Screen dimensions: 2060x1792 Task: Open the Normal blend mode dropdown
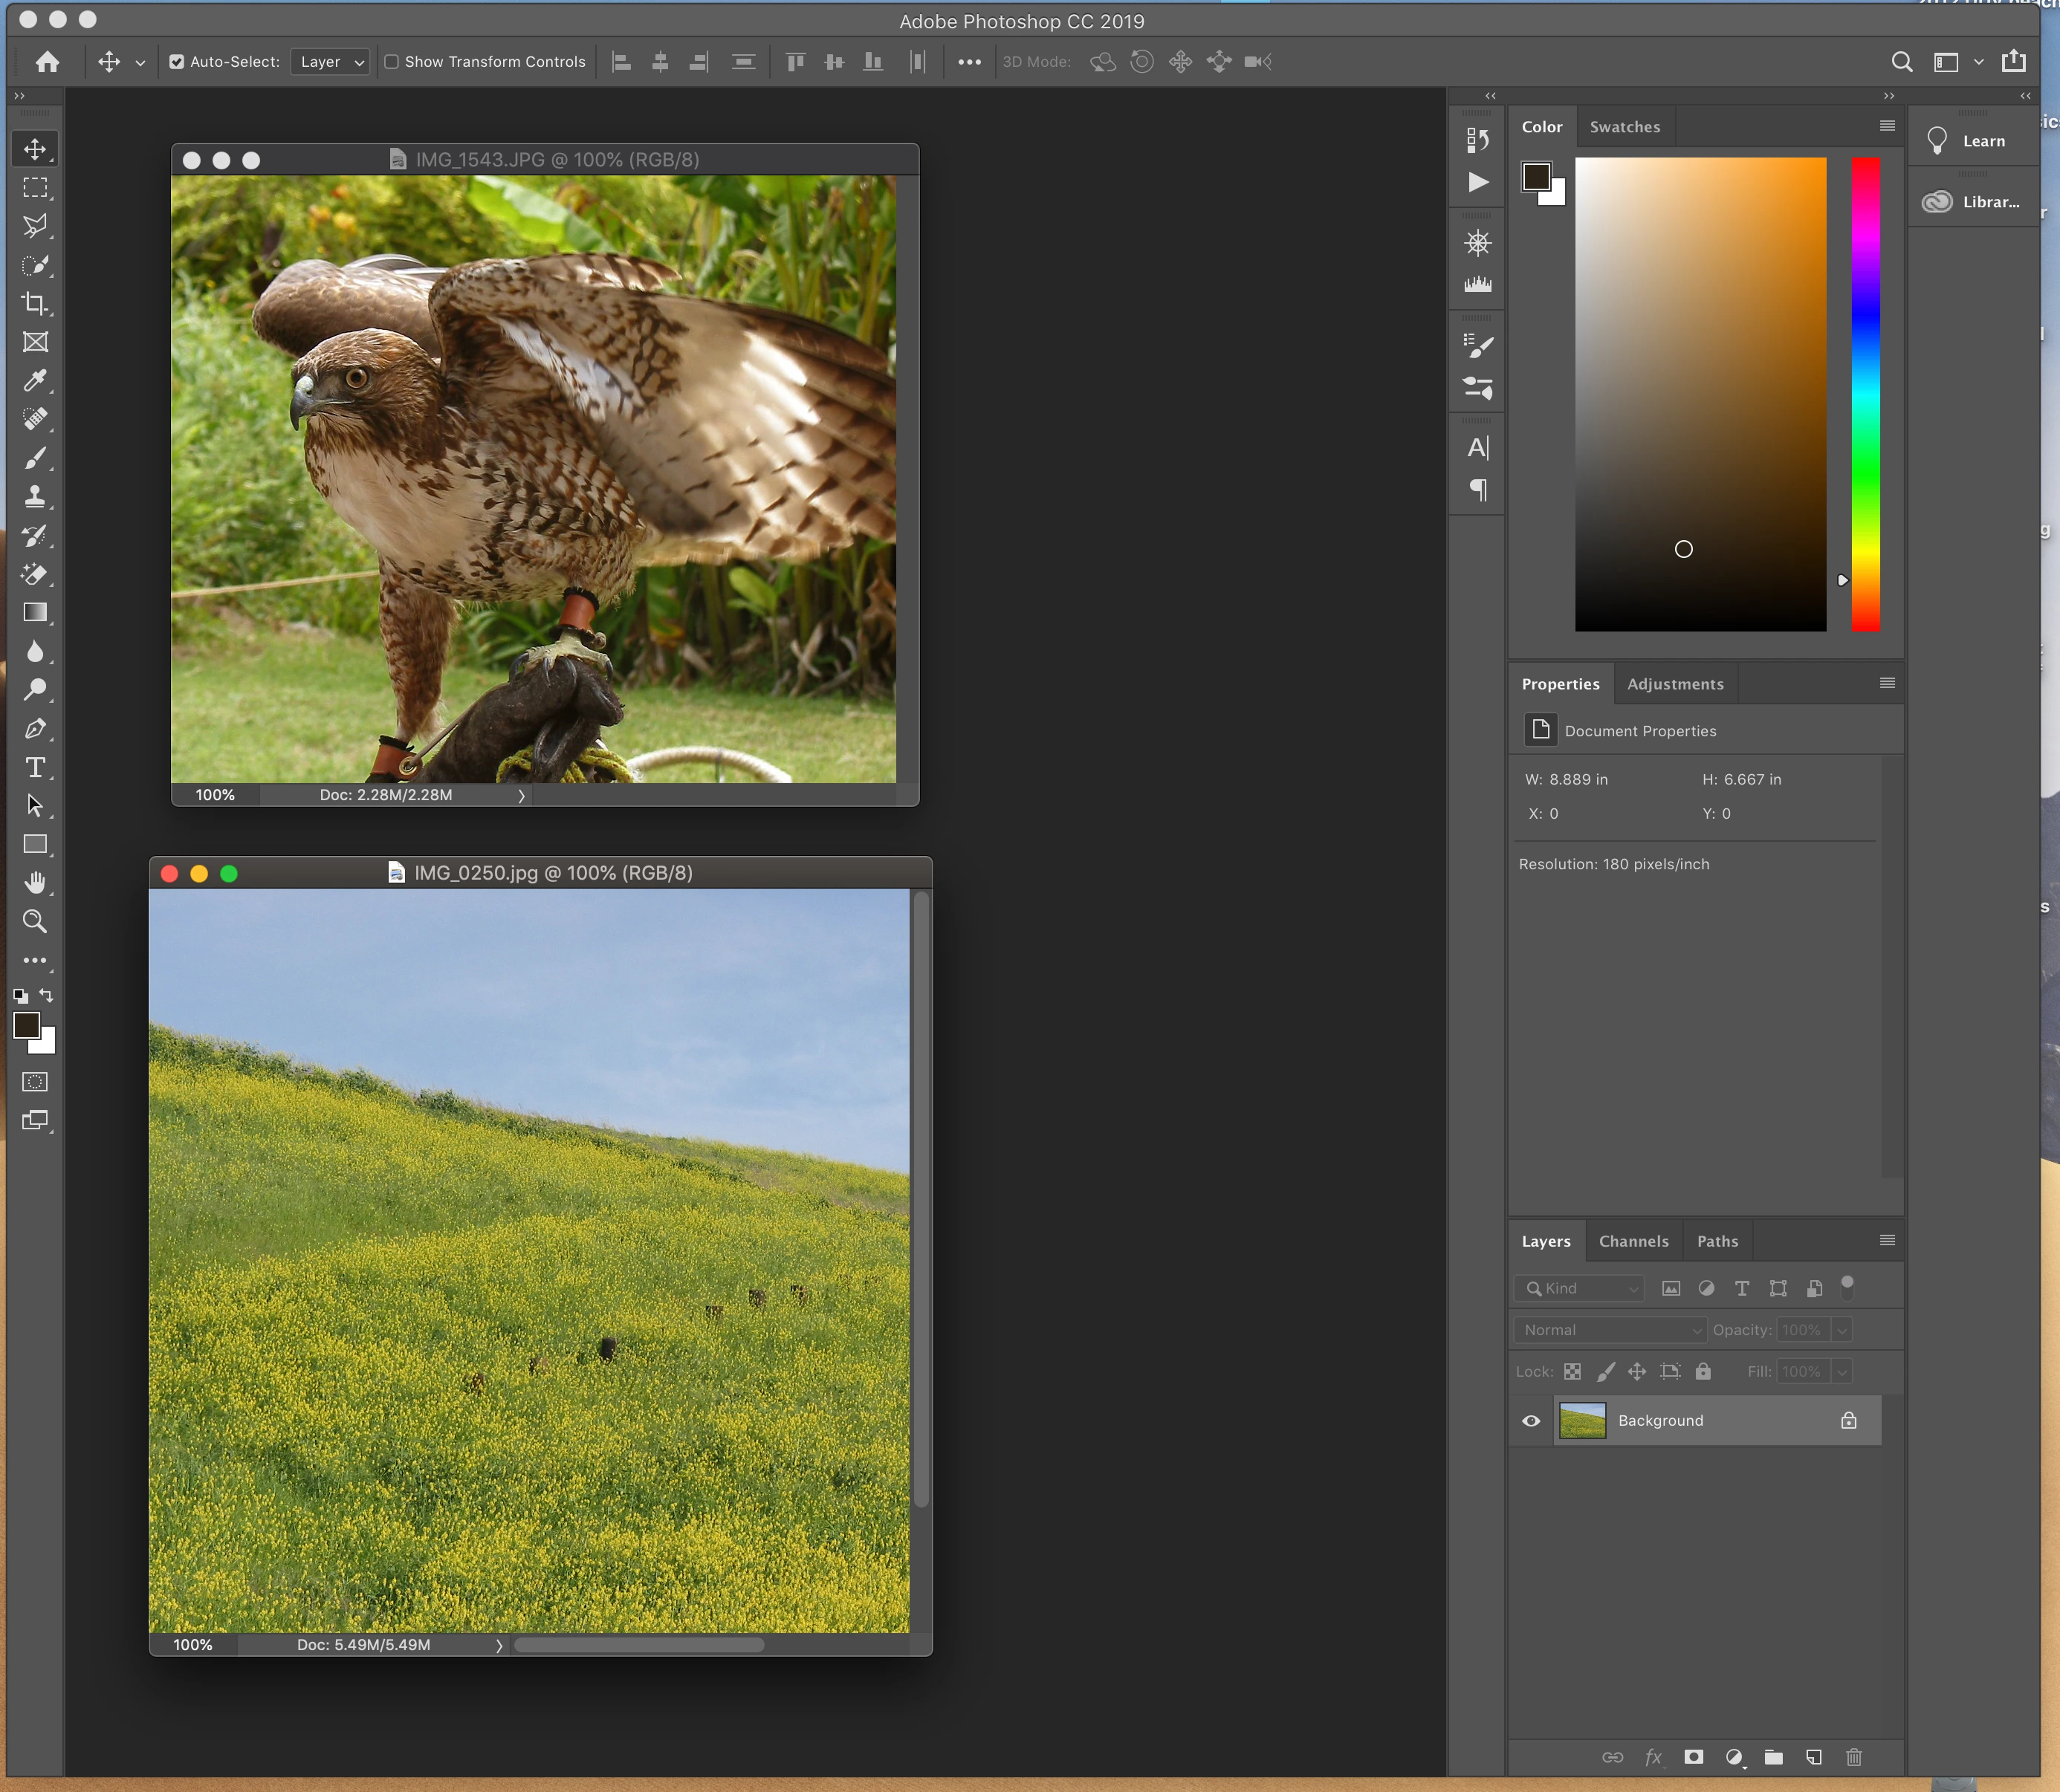point(1609,1329)
